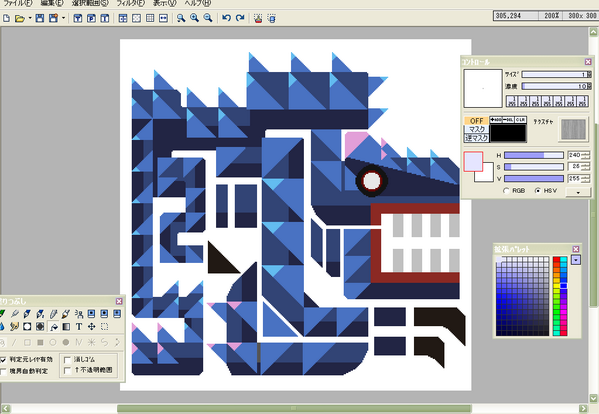Click the first magnifier fit-view icon
599x414 pixels.
coord(181,18)
